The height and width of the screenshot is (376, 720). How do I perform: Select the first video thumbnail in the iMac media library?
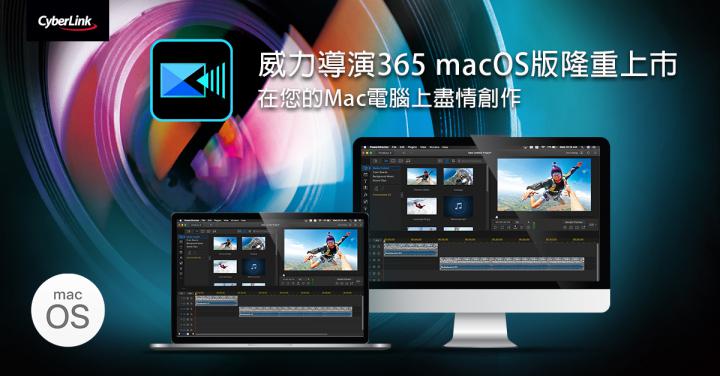coord(422,177)
